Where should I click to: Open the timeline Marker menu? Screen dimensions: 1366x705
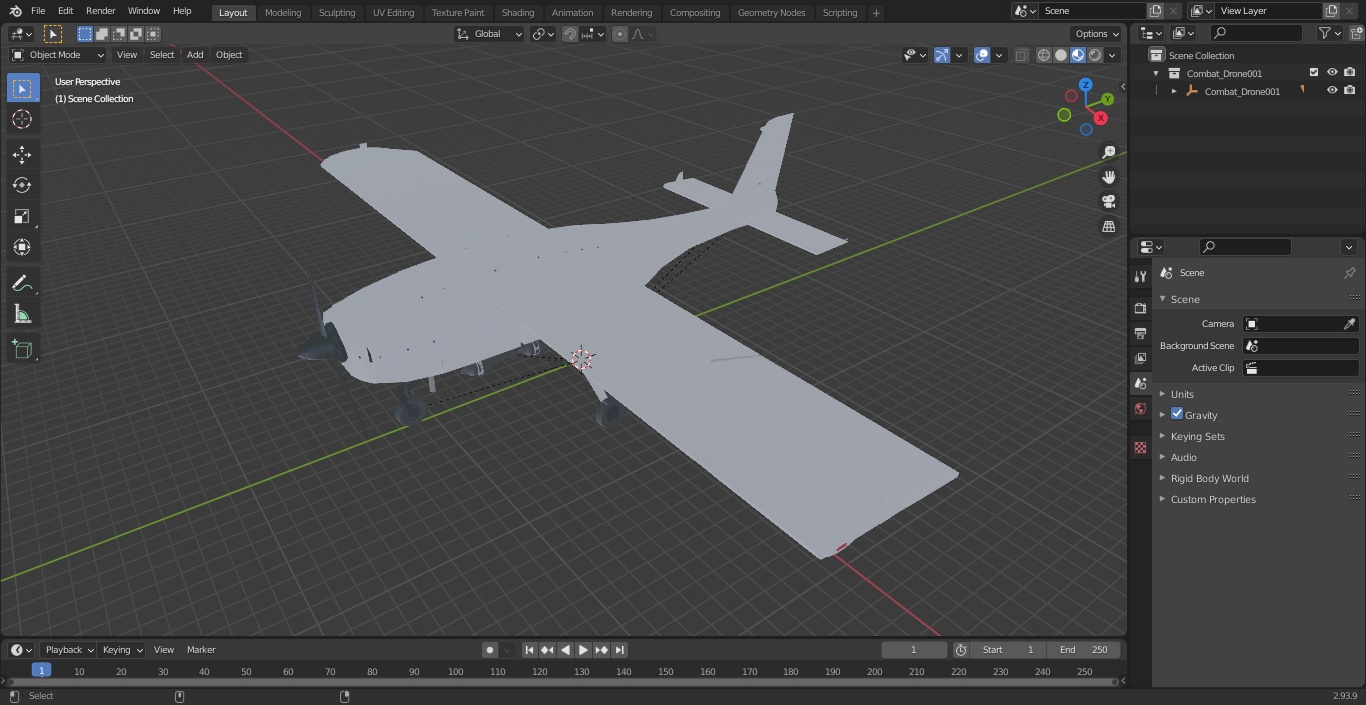[201, 650]
